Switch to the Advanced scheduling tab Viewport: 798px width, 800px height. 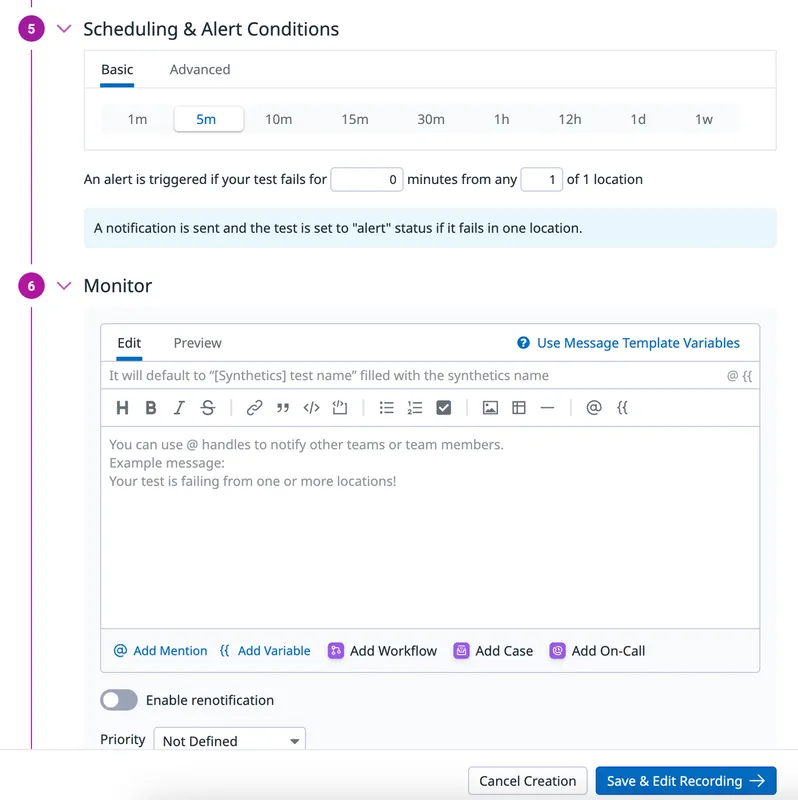tap(200, 70)
